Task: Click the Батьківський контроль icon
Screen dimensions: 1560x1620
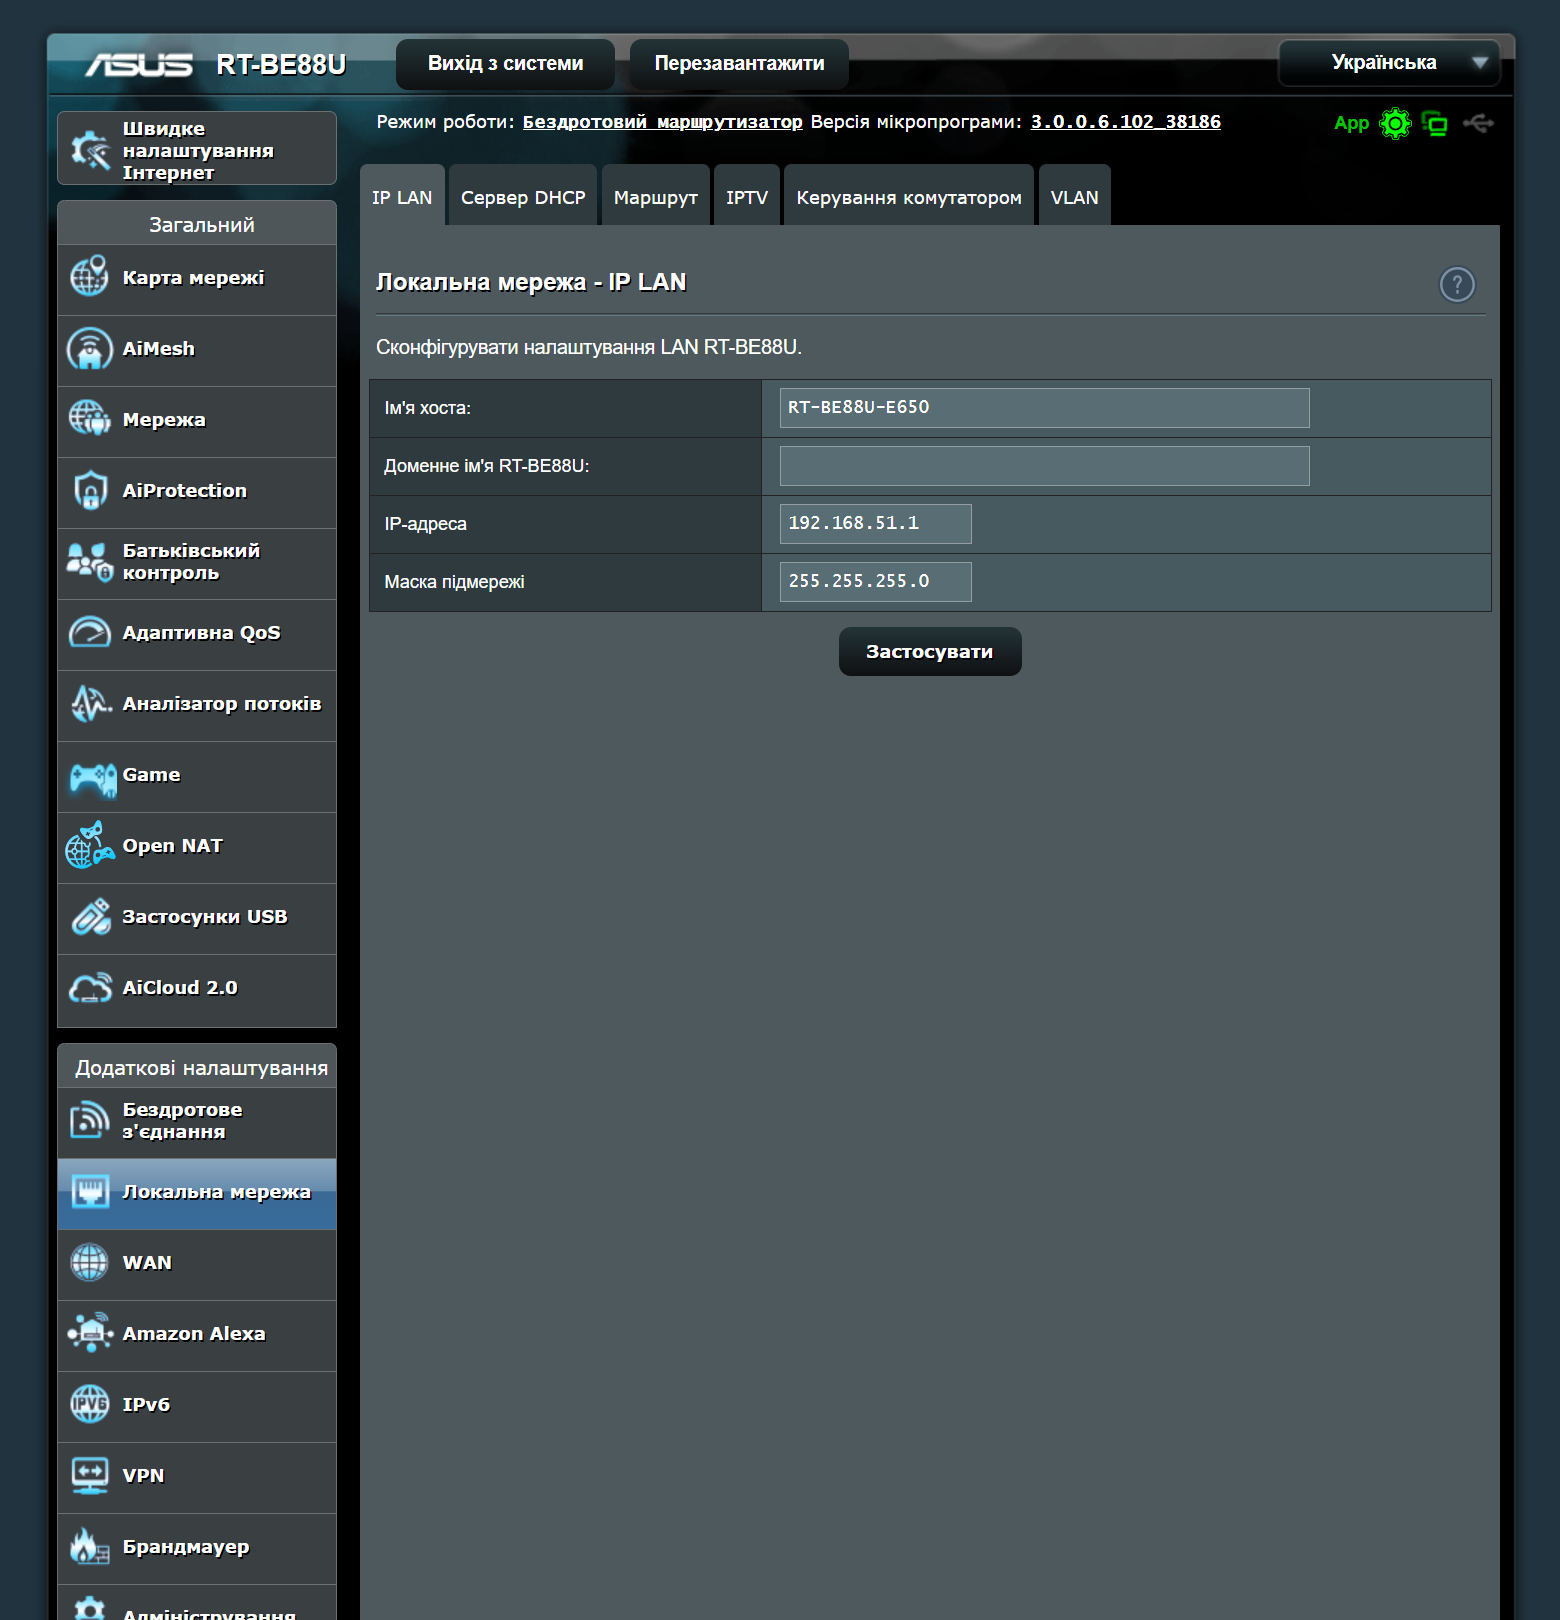Action: pos(89,561)
